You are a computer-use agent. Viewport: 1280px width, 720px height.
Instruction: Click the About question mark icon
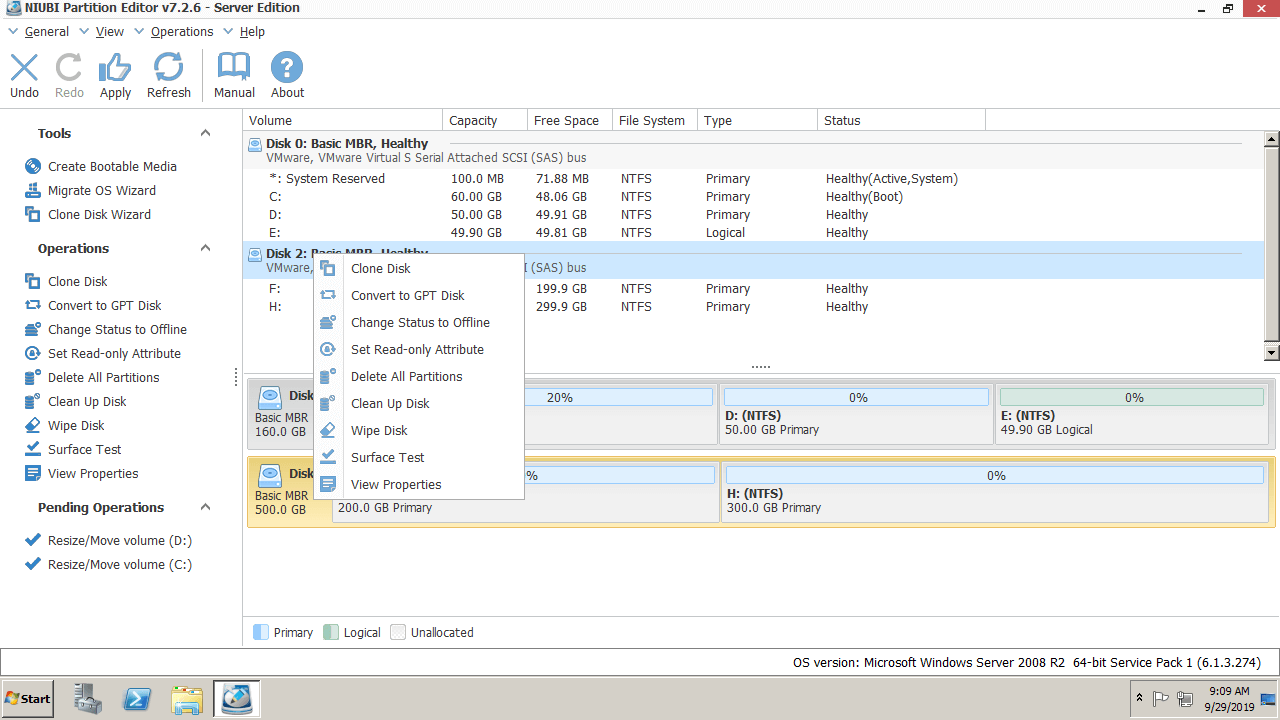click(x=287, y=68)
